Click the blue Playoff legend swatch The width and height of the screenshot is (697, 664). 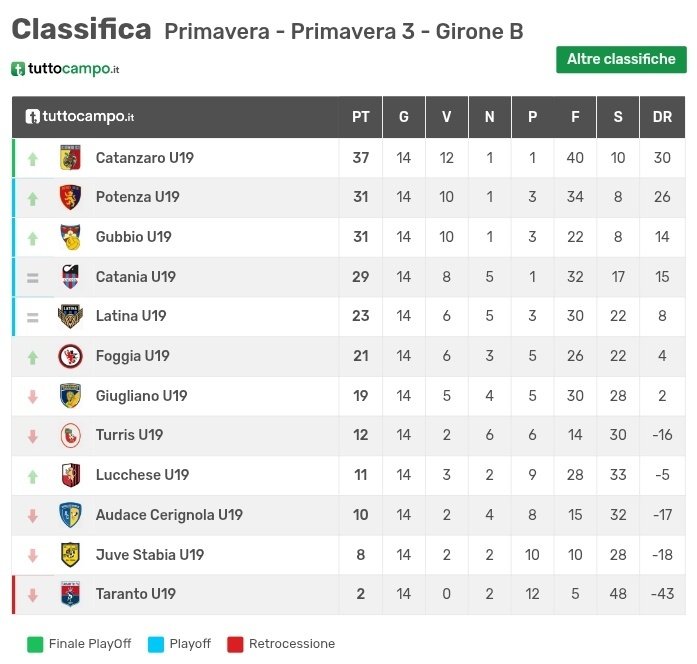click(155, 644)
